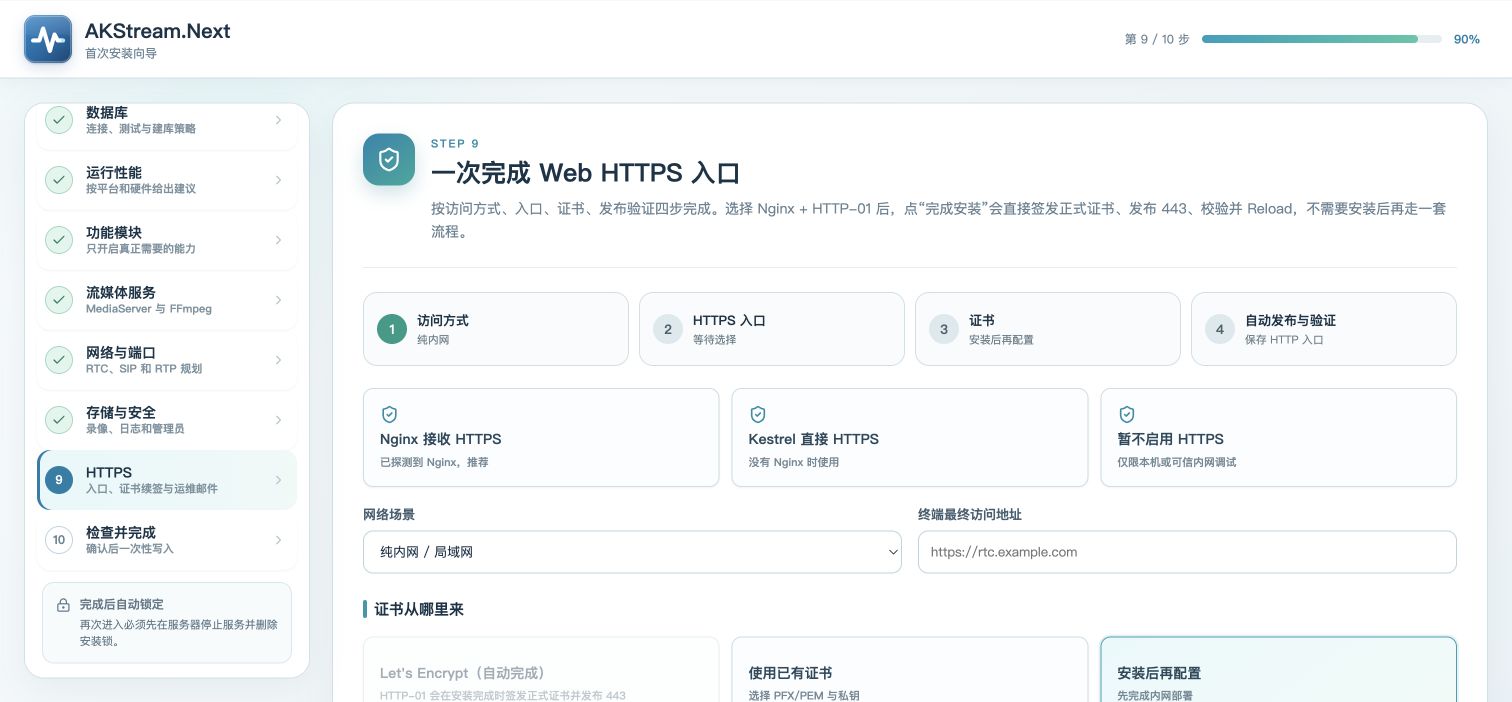Click the install progress bar at 90%
The image size is (1512, 702).
pyautogui.click(x=1321, y=39)
